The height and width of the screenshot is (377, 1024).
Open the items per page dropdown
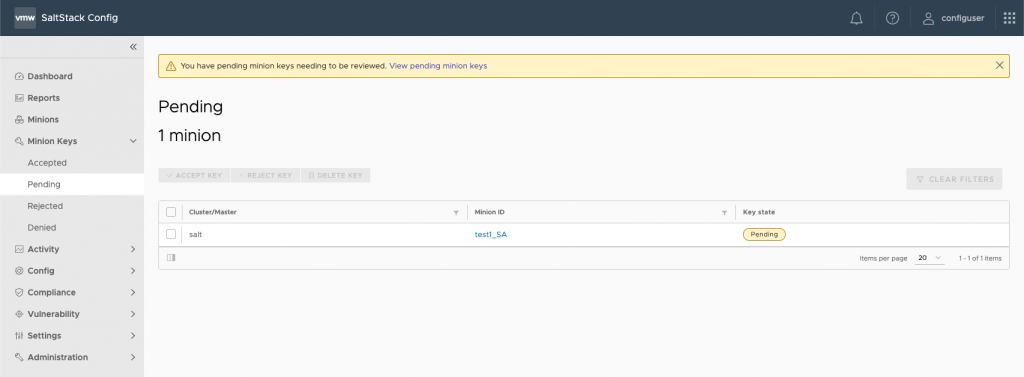point(930,258)
